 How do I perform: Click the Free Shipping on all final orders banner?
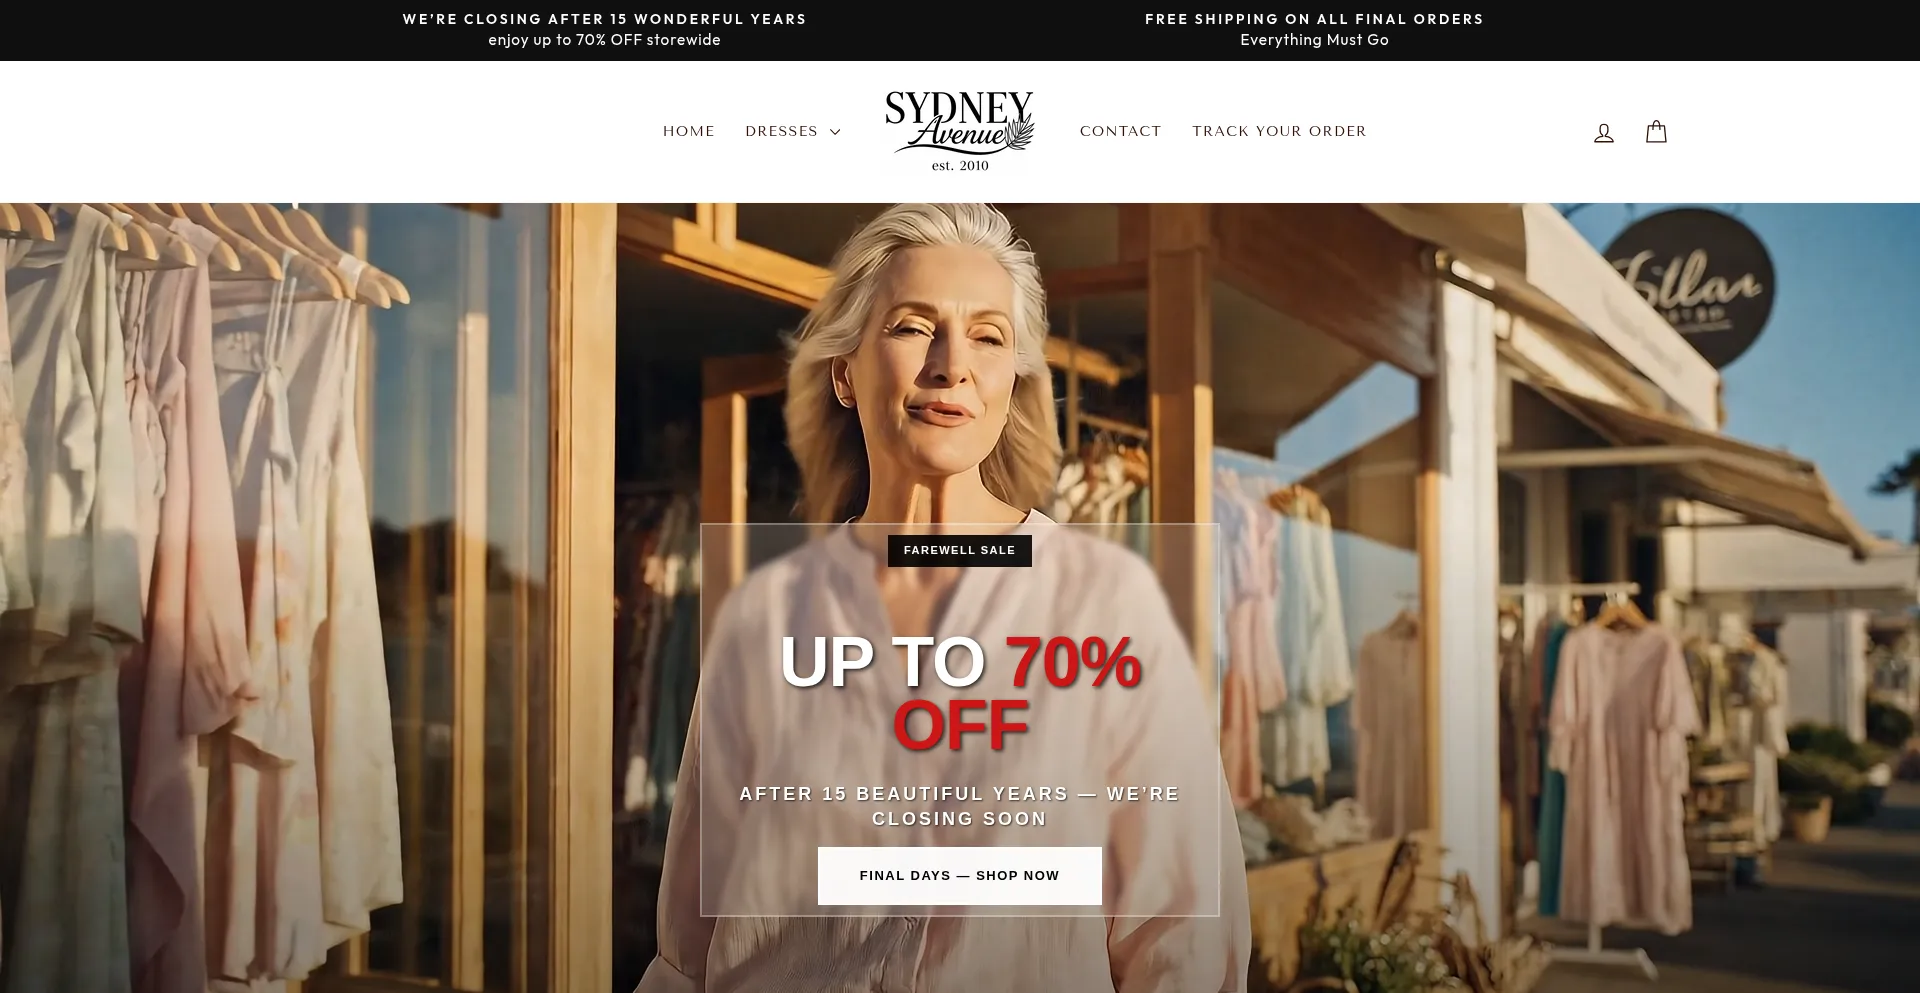(x=1314, y=19)
